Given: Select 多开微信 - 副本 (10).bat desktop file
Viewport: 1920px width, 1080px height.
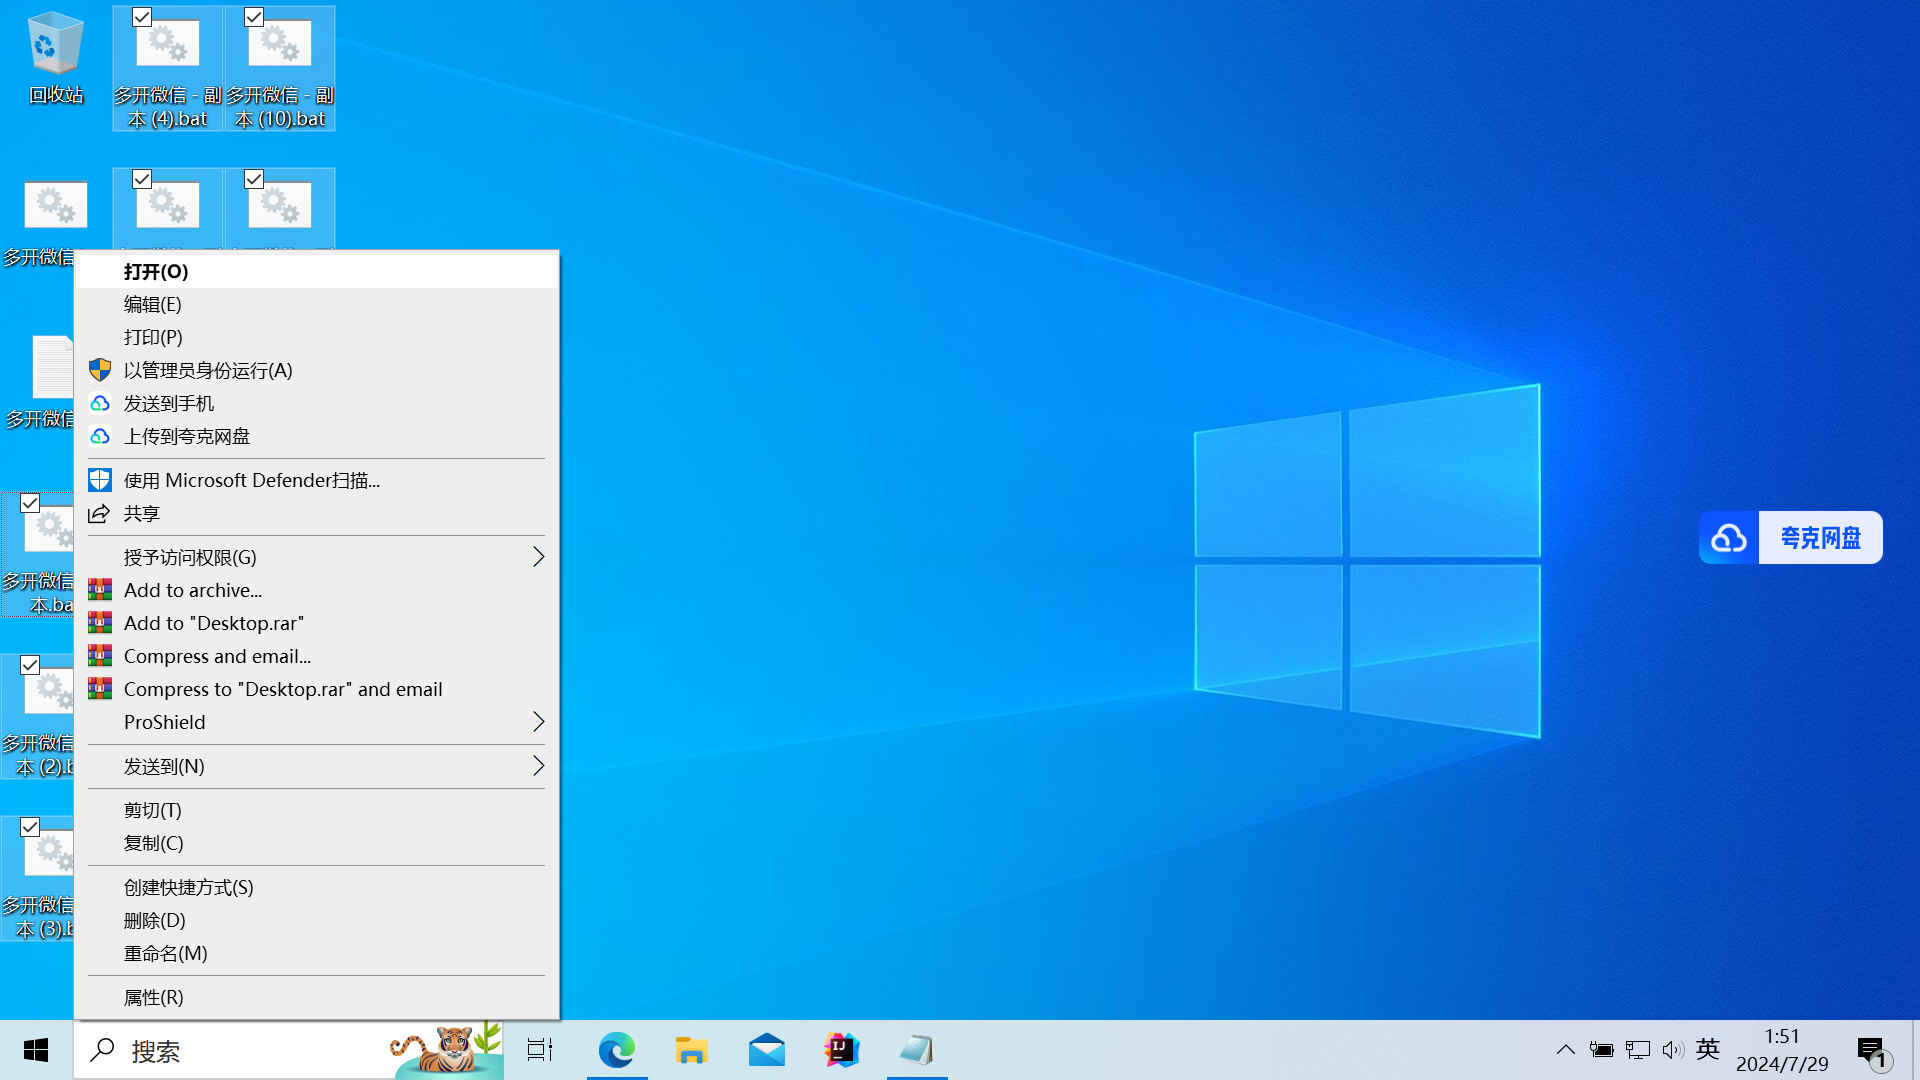Looking at the screenshot, I should (x=280, y=69).
